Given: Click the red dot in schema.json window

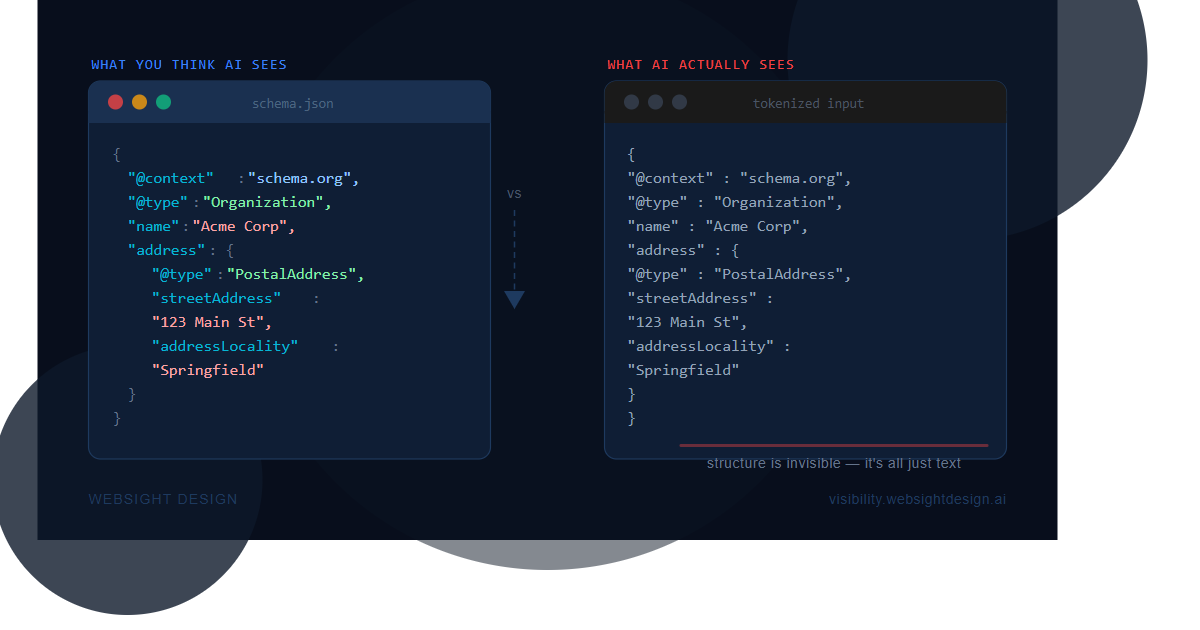Looking at the screenshot, I should (116, 102).
